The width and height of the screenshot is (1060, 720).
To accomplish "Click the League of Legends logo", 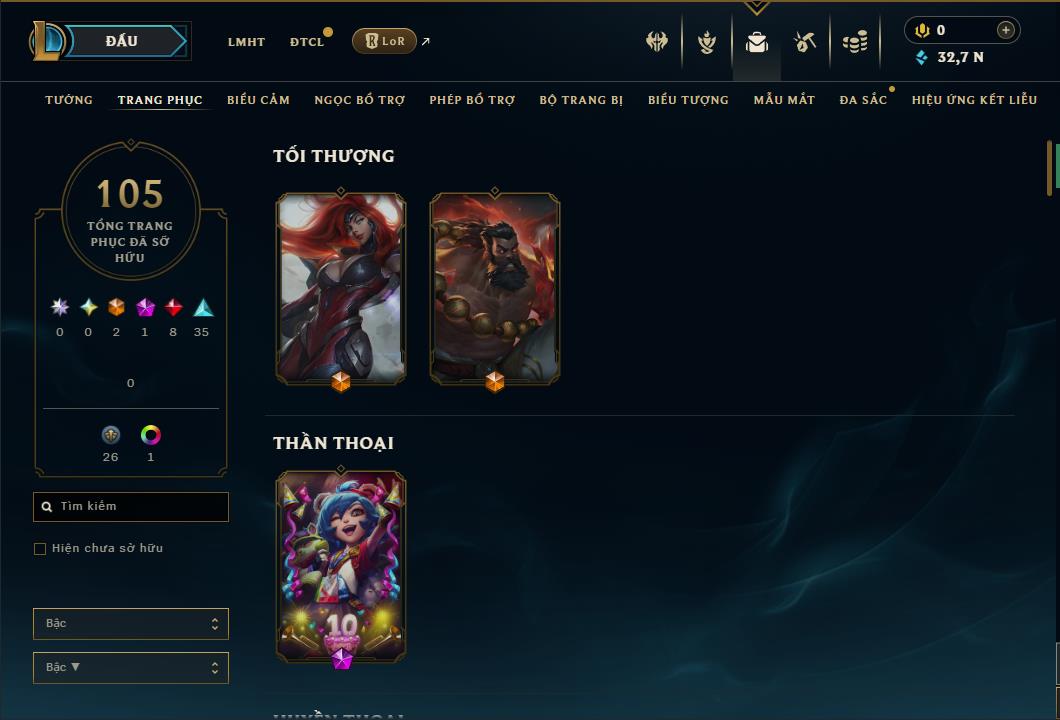I will [46, 41].
